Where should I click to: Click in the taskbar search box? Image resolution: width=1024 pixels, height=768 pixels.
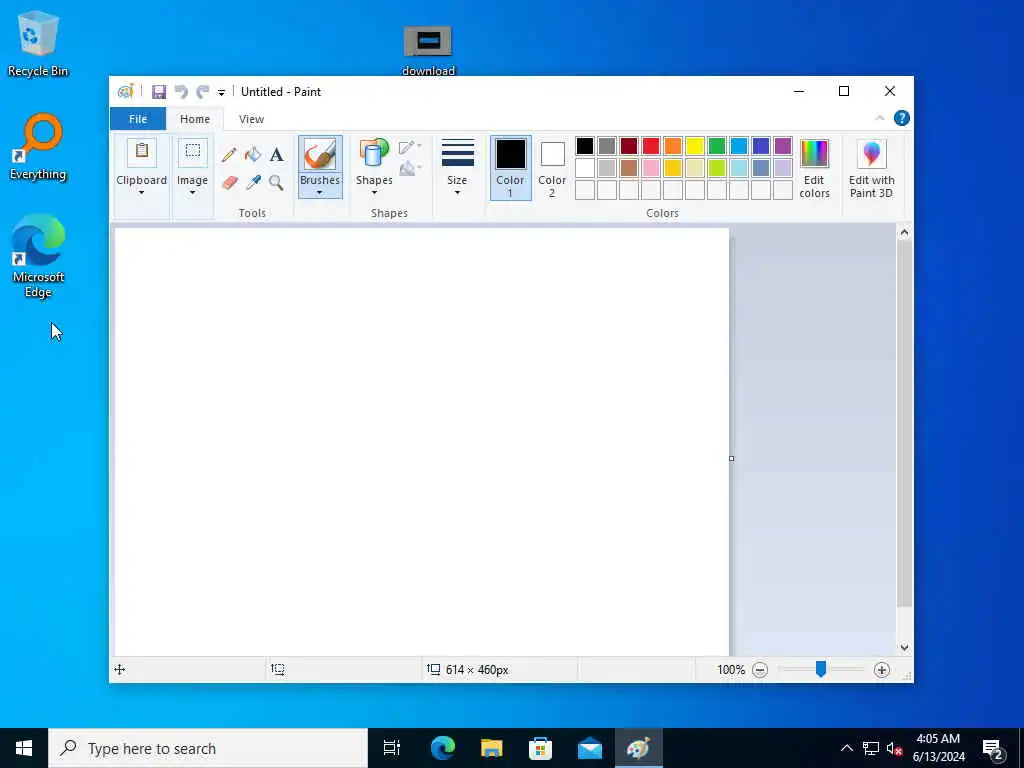pos(208,748)
